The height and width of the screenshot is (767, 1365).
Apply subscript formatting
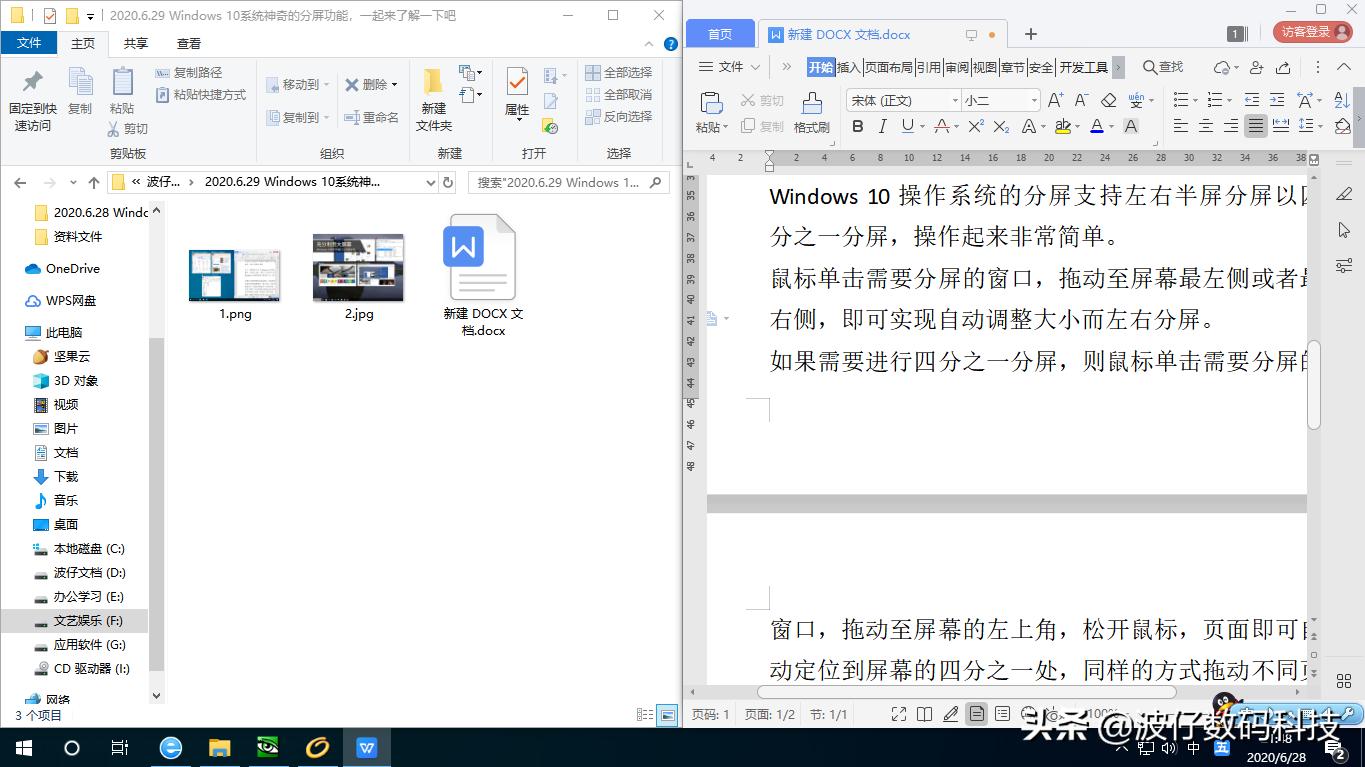click(x=1002, y=127)
